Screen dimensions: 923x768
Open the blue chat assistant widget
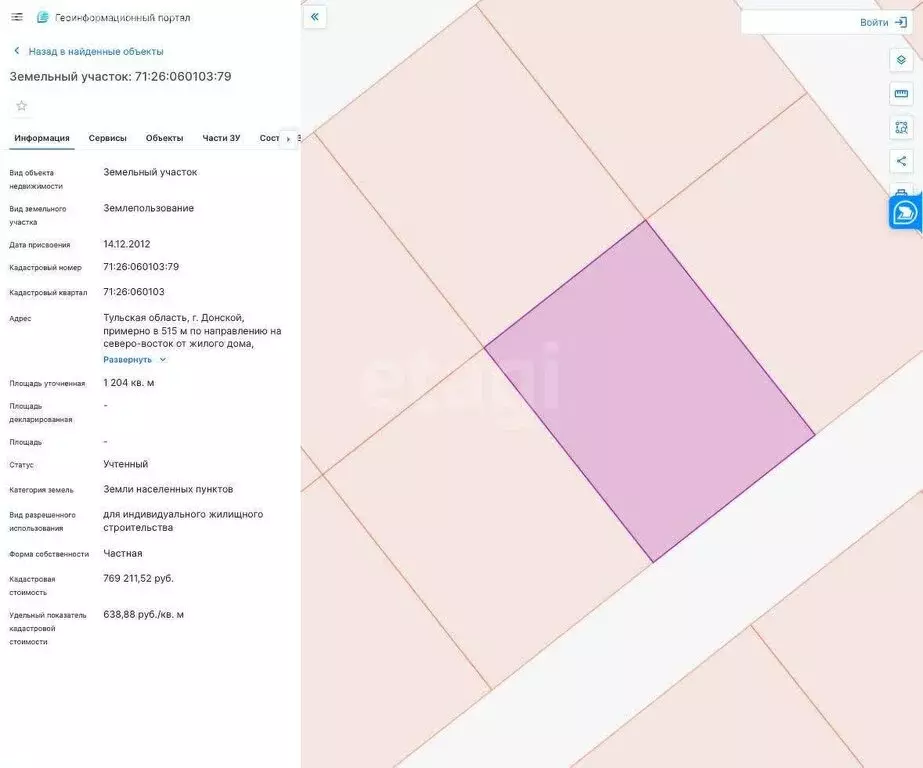pos(905,213)
